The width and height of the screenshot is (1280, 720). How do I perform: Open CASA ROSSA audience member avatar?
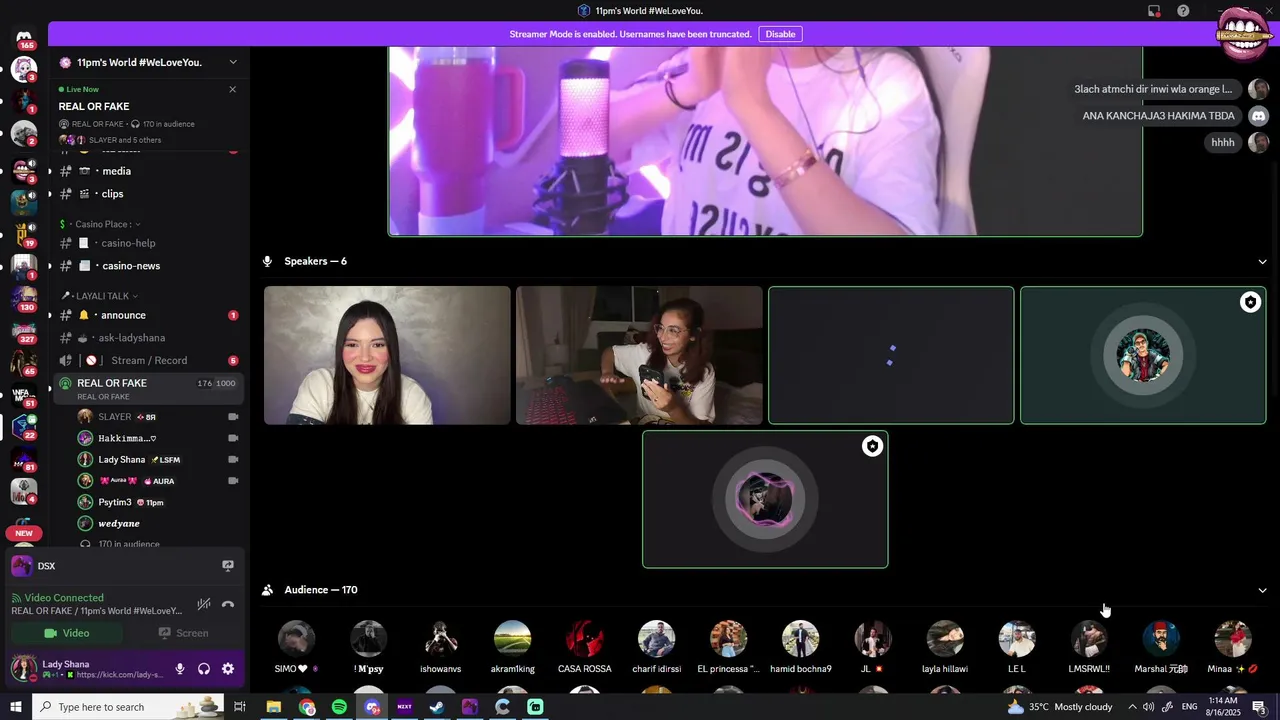(584, 639)
